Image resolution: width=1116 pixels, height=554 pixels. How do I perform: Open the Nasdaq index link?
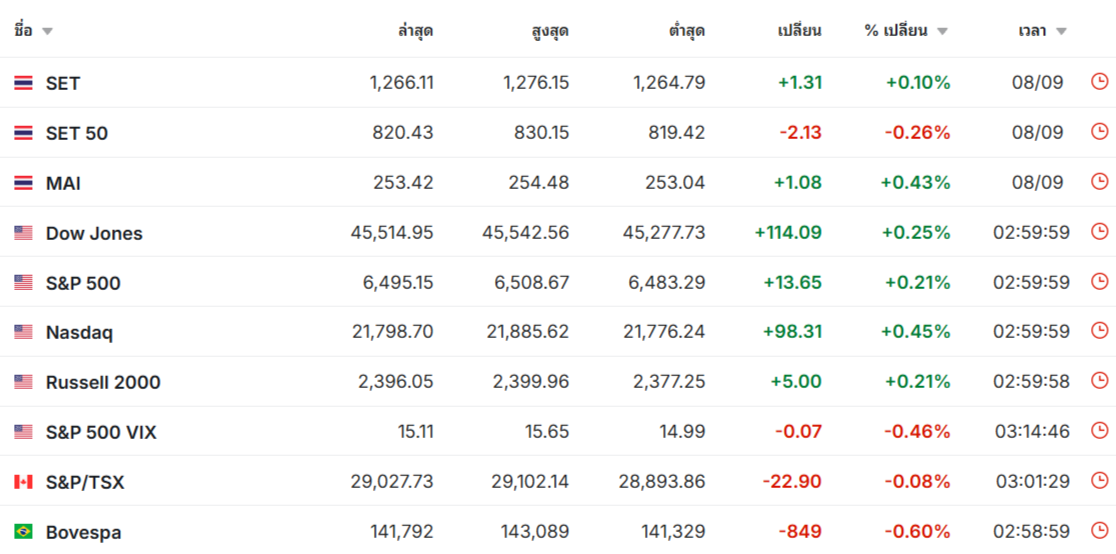coord(79,333)
